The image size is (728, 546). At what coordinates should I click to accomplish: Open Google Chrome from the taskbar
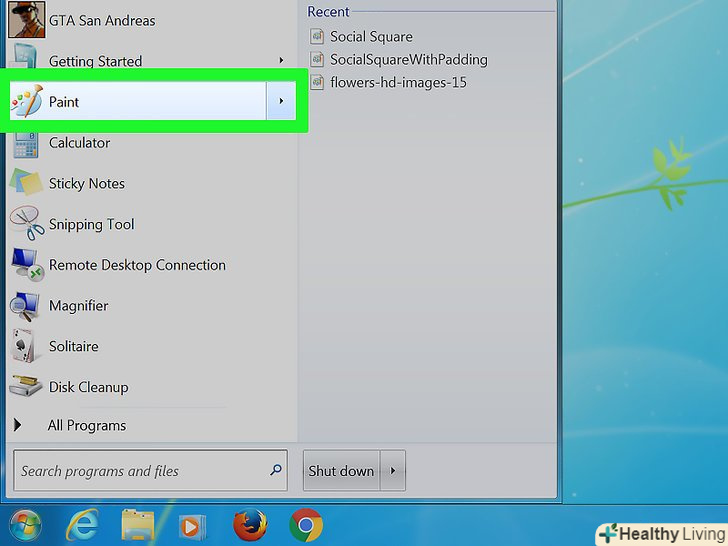[x=306, y=525]
